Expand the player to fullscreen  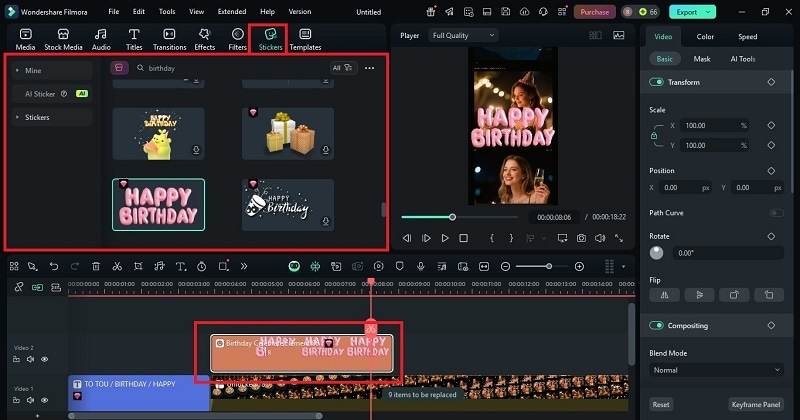pyautogui.click(x=619, y=238)
